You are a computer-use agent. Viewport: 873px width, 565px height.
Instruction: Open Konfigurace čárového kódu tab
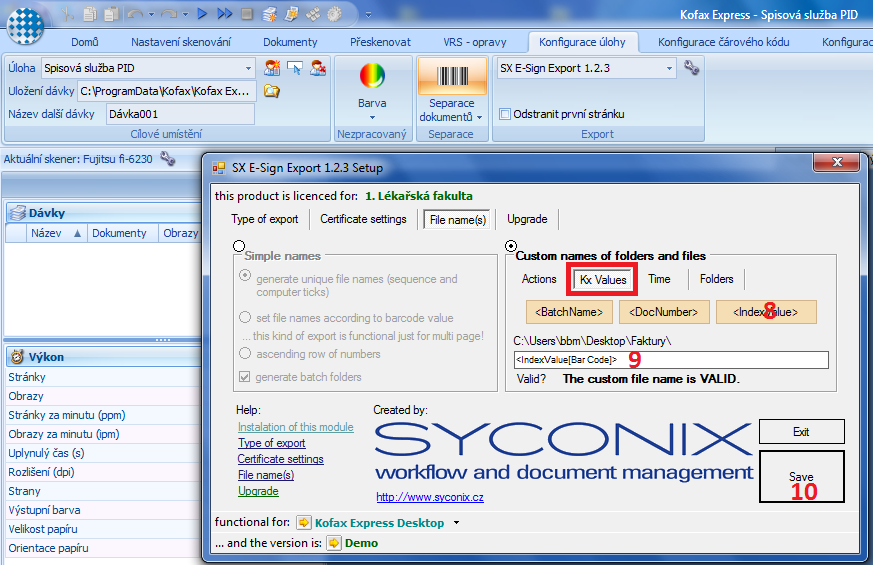(724, 42)
